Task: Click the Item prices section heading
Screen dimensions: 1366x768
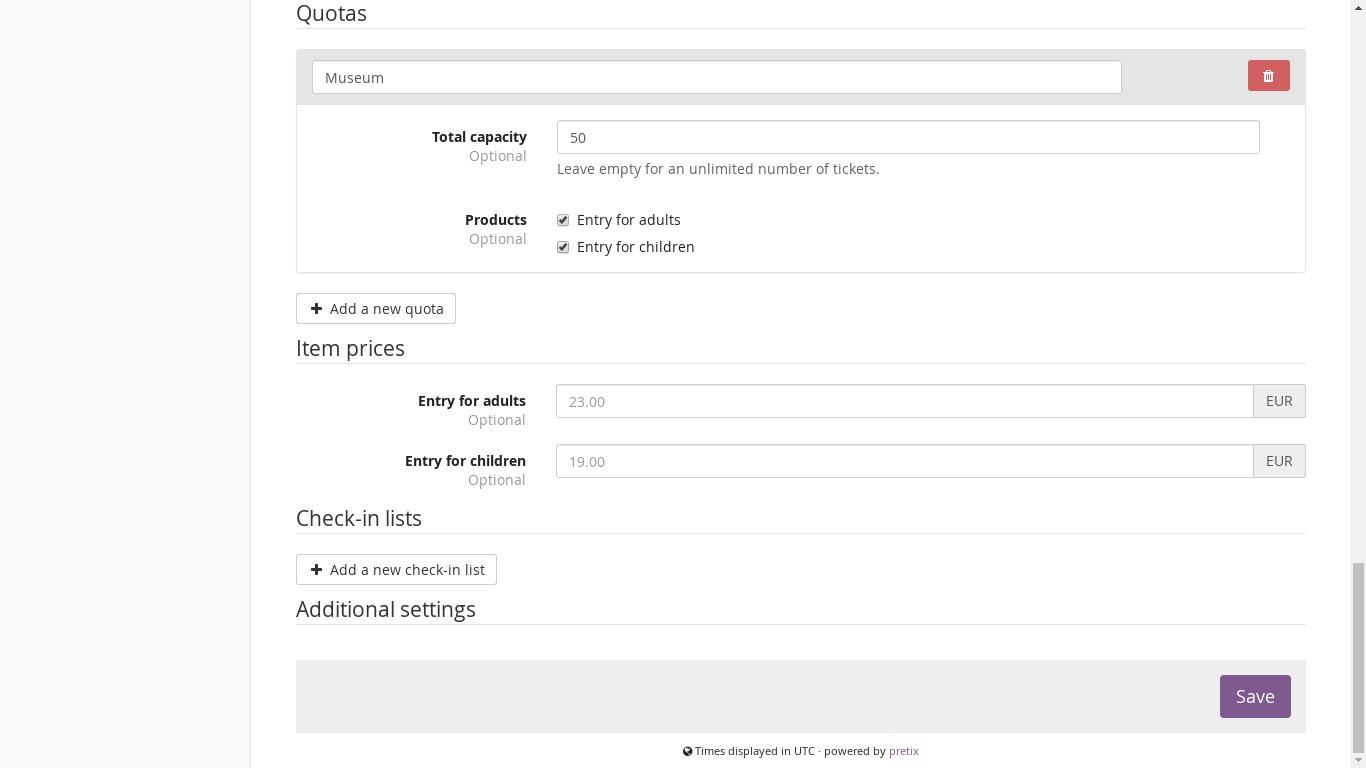Action: pos(350,349)
